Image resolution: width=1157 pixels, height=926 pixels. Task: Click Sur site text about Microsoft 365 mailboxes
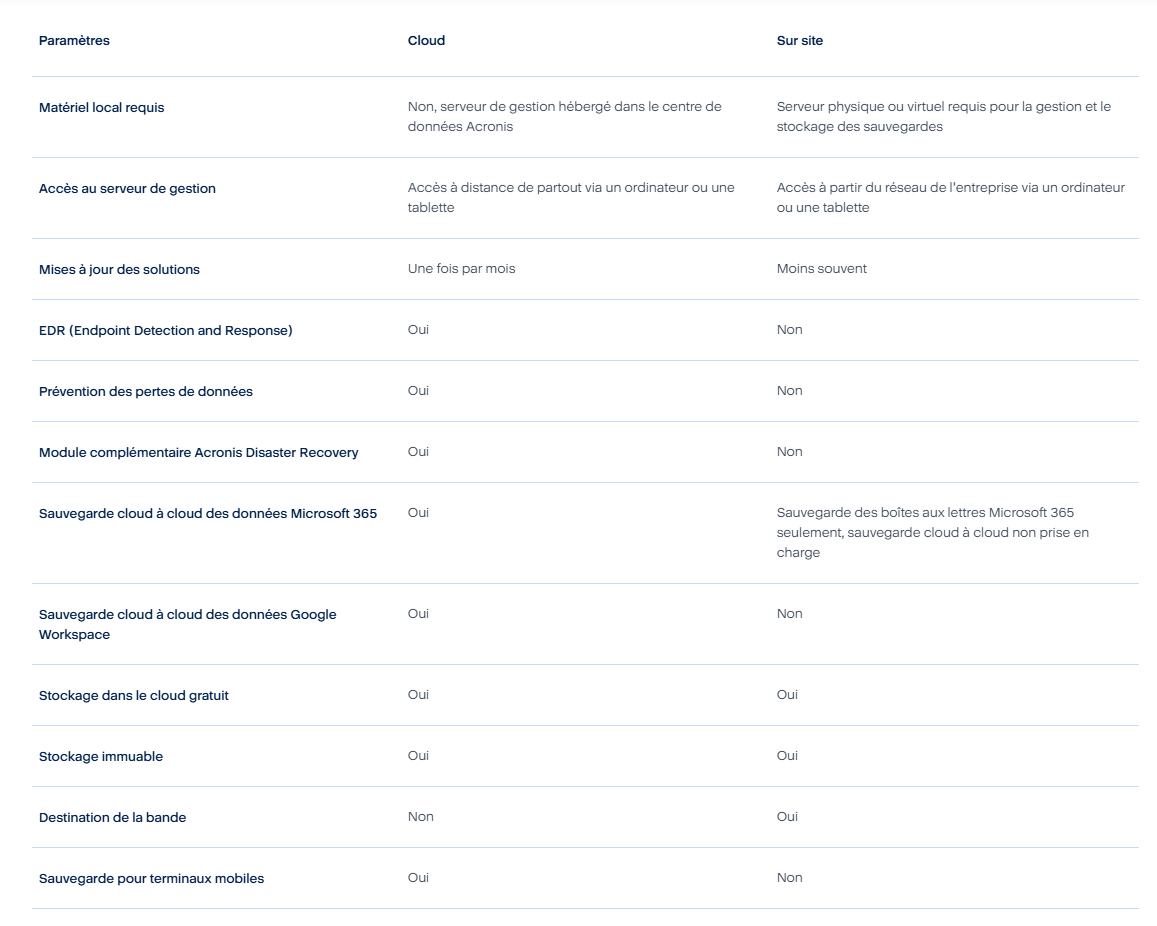[933, 533]
